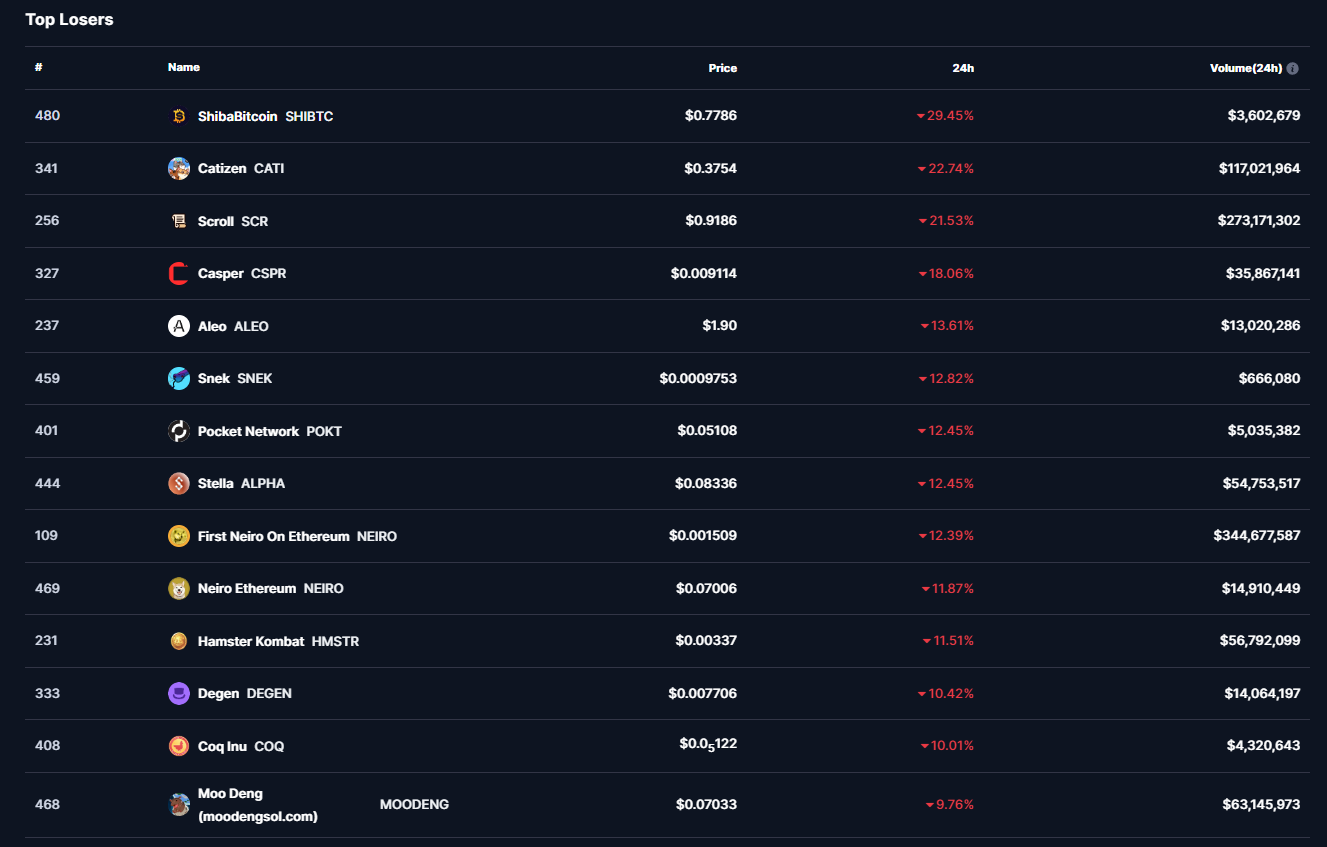This screenshot has height=847, width=1327.
Task: Click the Coq Inu price $0.0₅122
Action: (707, 745)
